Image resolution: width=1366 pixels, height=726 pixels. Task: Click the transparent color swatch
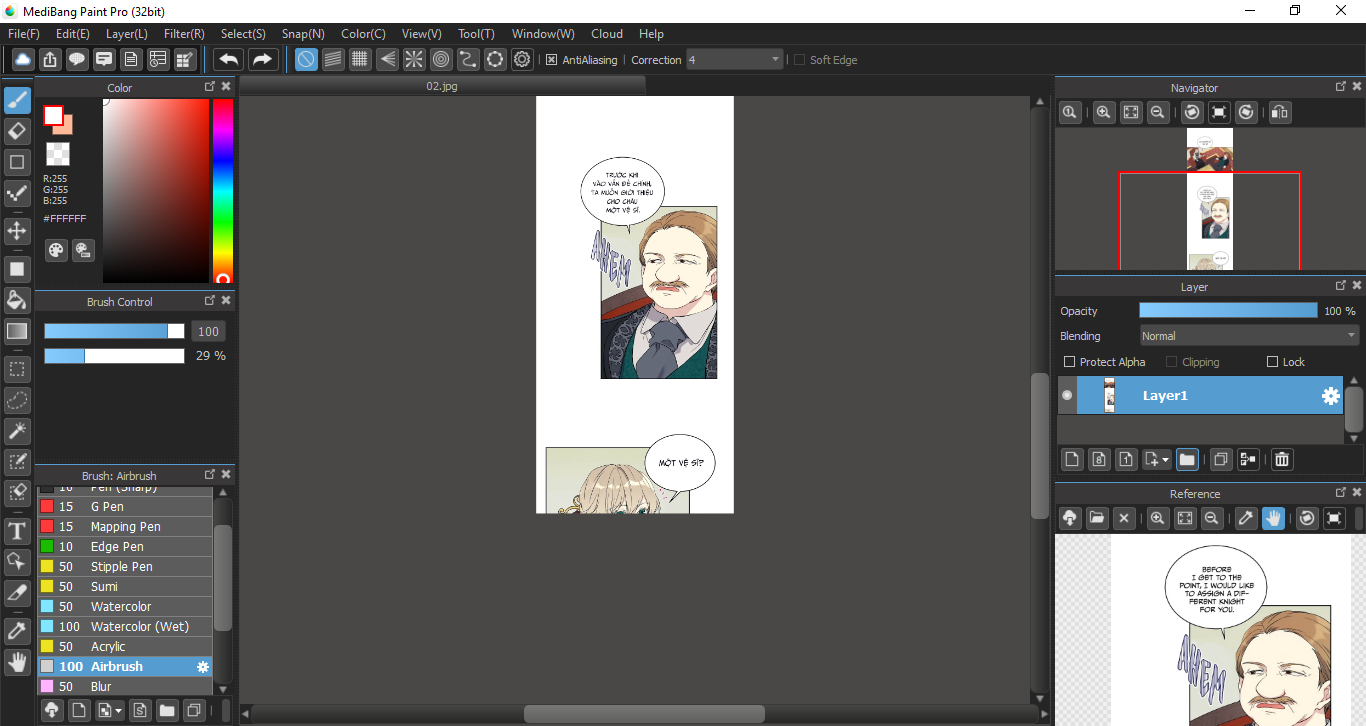pyautogui.click(x=57, y=154)
